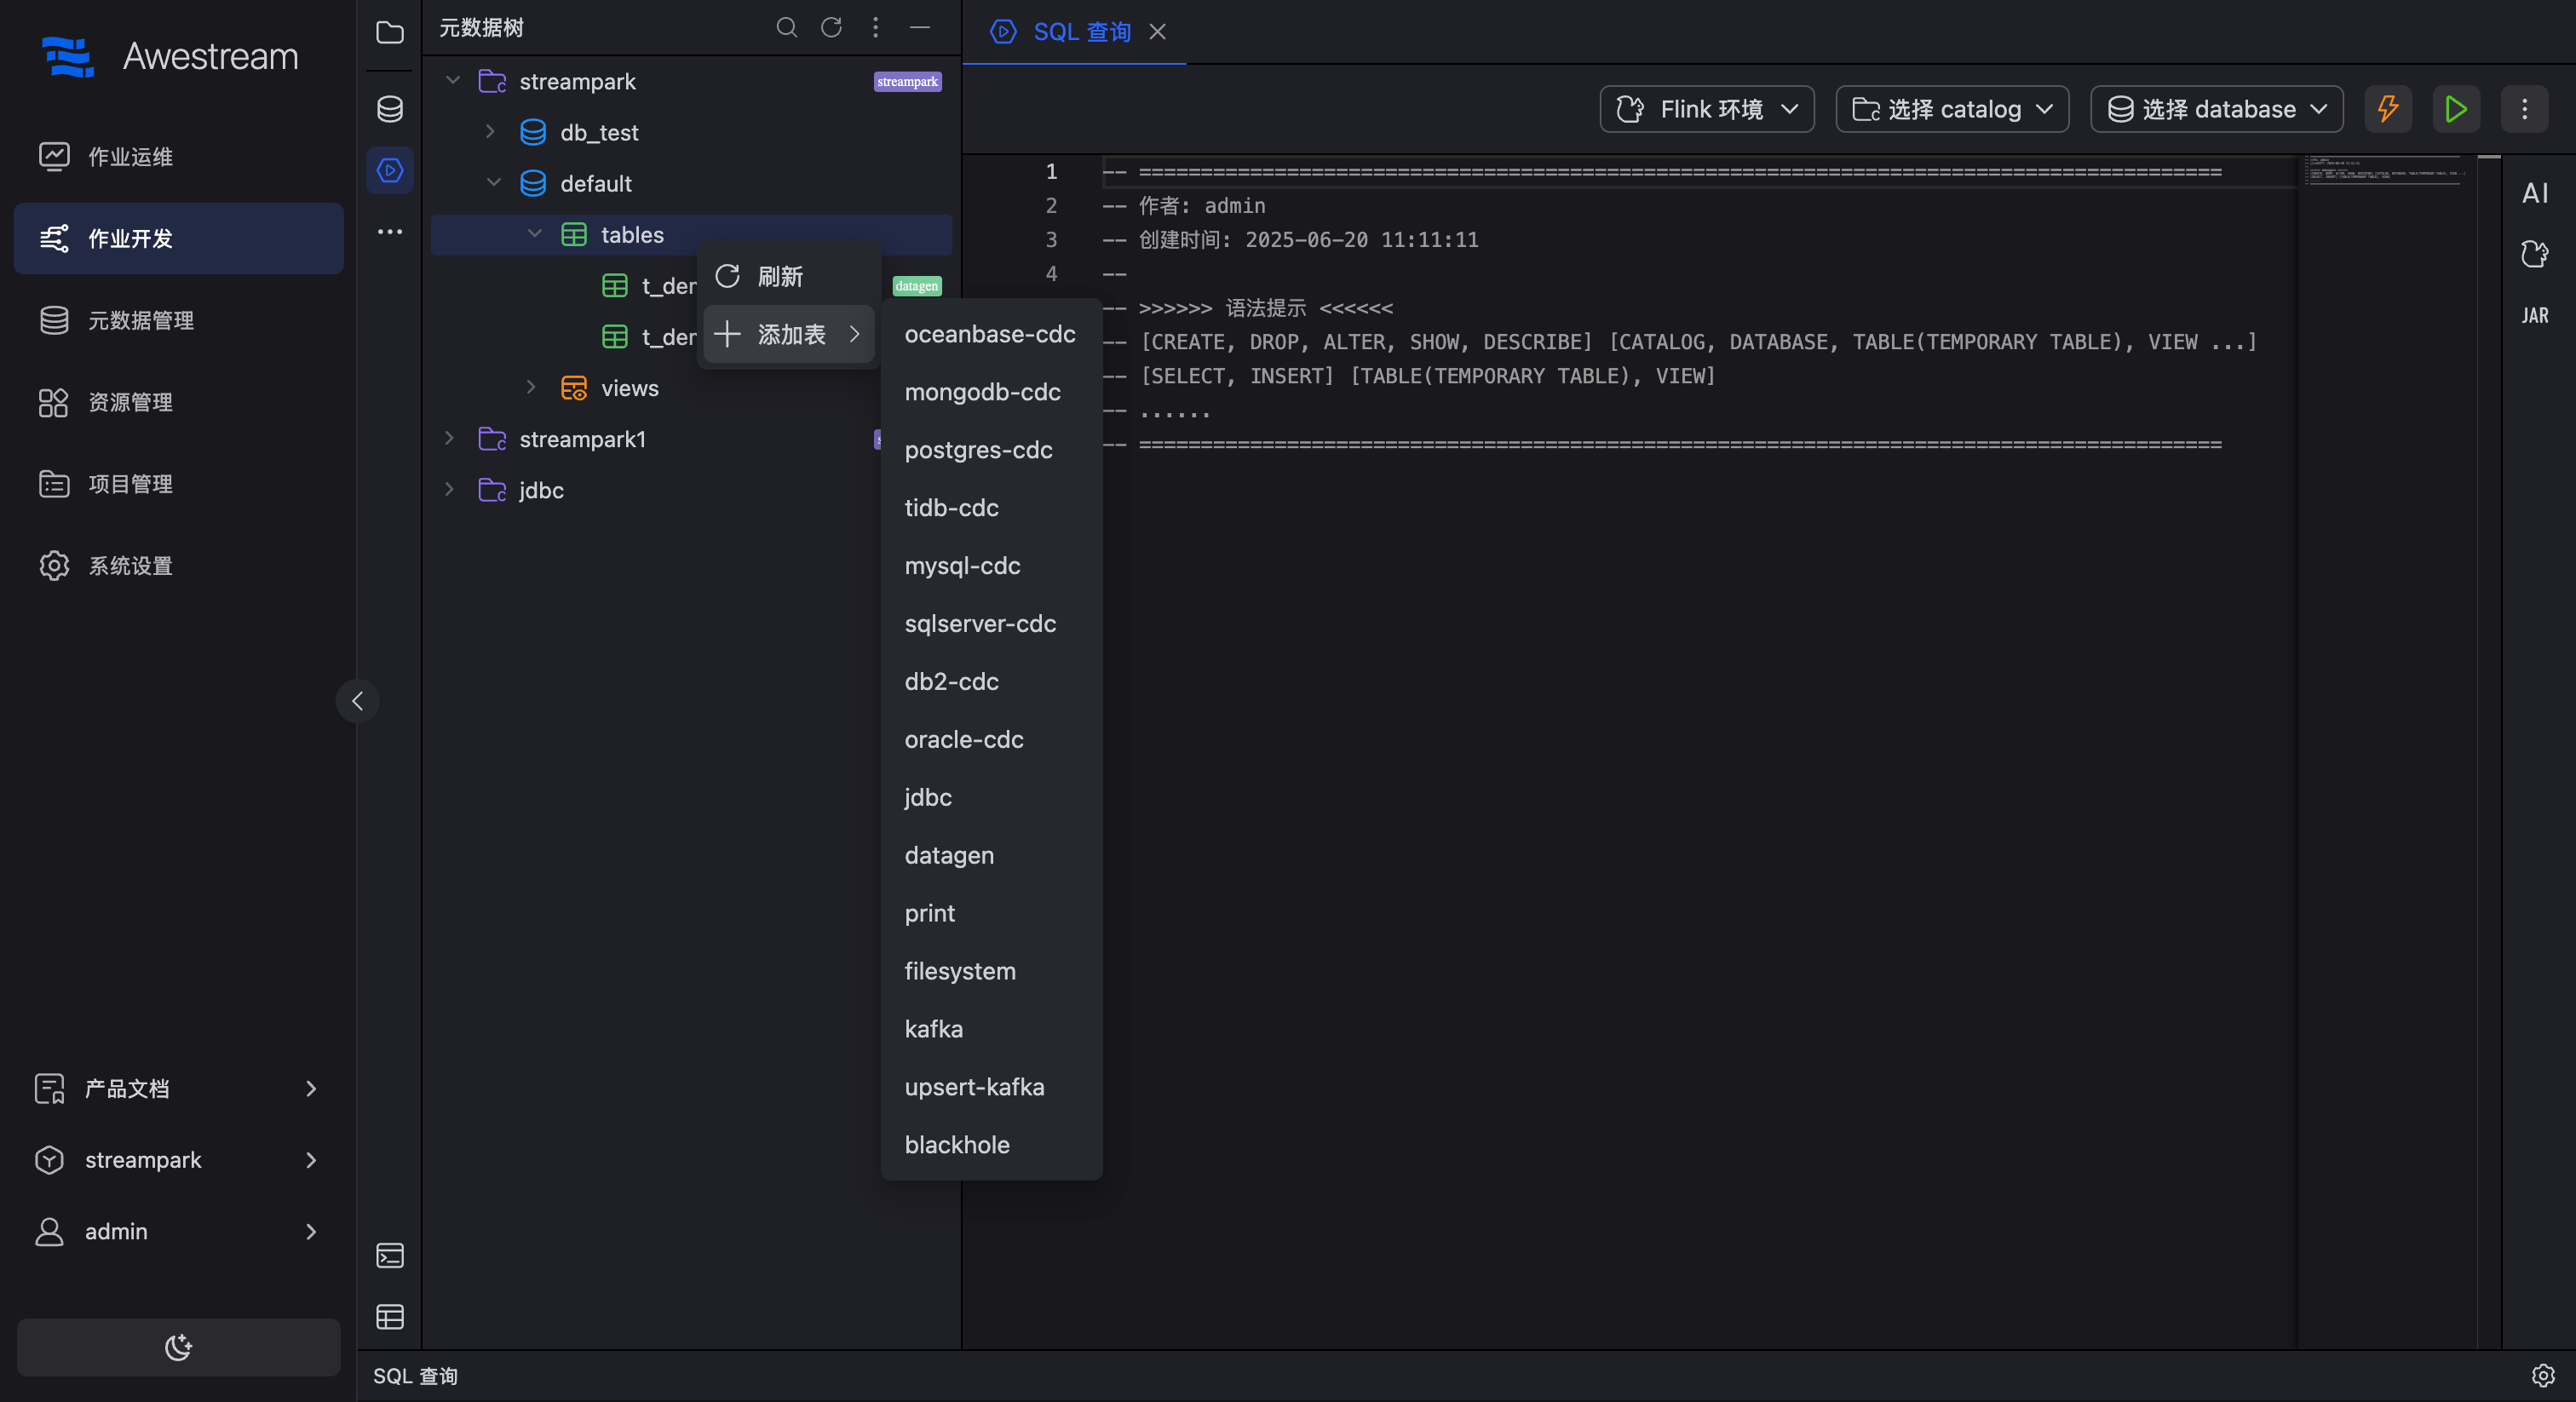Open the three-dot more icon in activity bar

click(390, 232)
